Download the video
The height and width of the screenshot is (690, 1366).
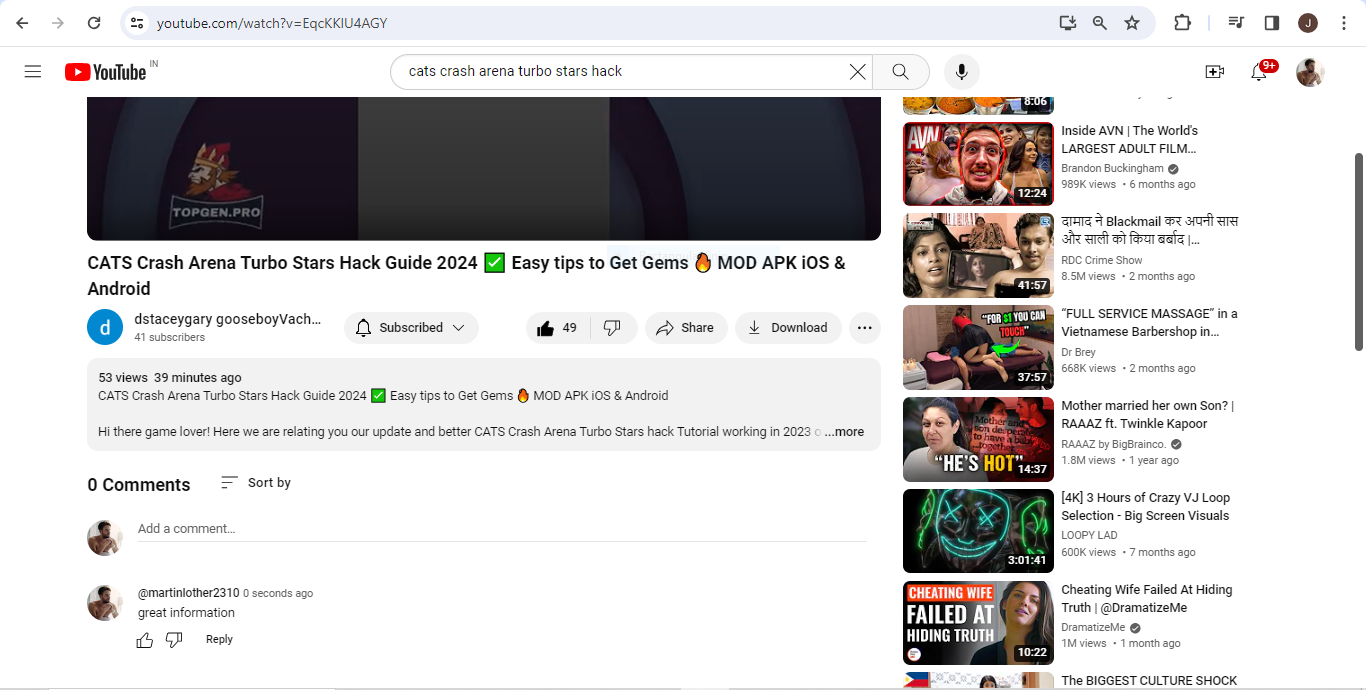(788, 328)
